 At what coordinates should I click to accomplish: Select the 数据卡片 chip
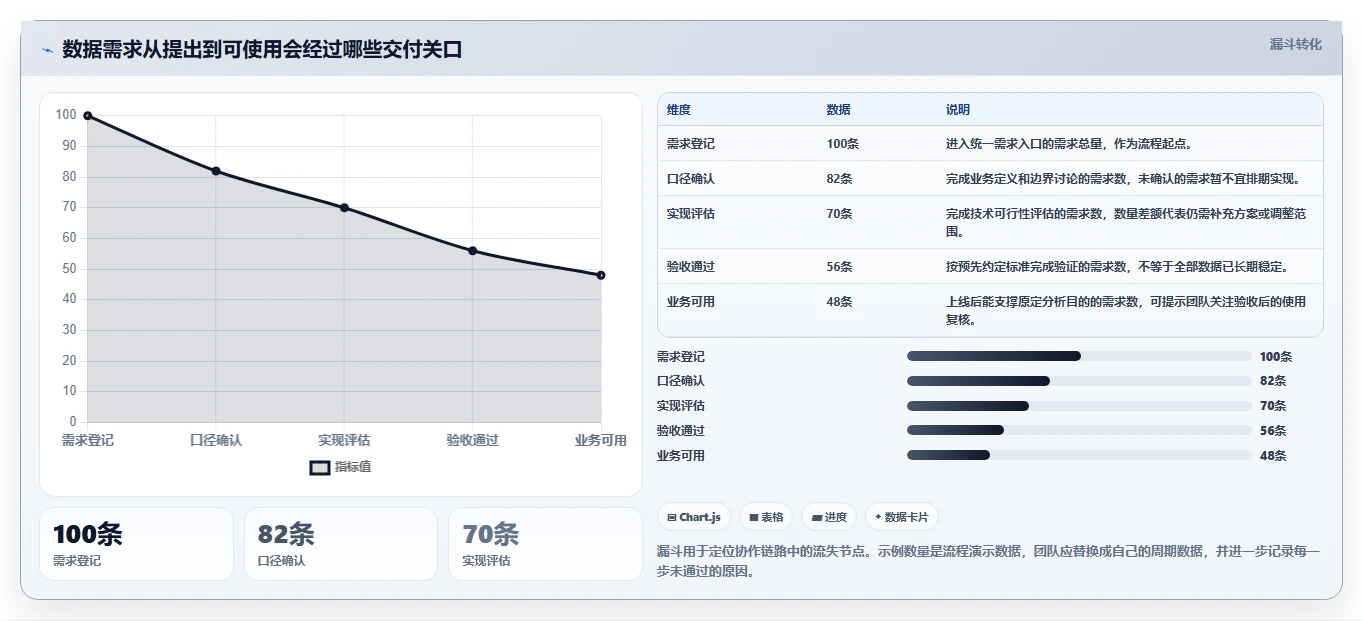click(x=902, y=517)
